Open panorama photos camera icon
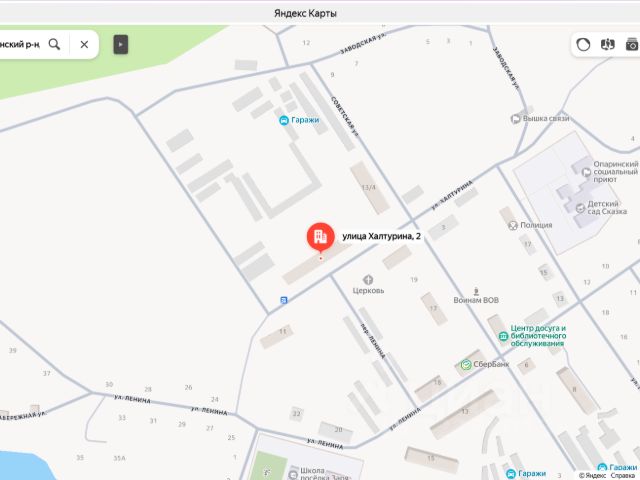 (632, 44)
